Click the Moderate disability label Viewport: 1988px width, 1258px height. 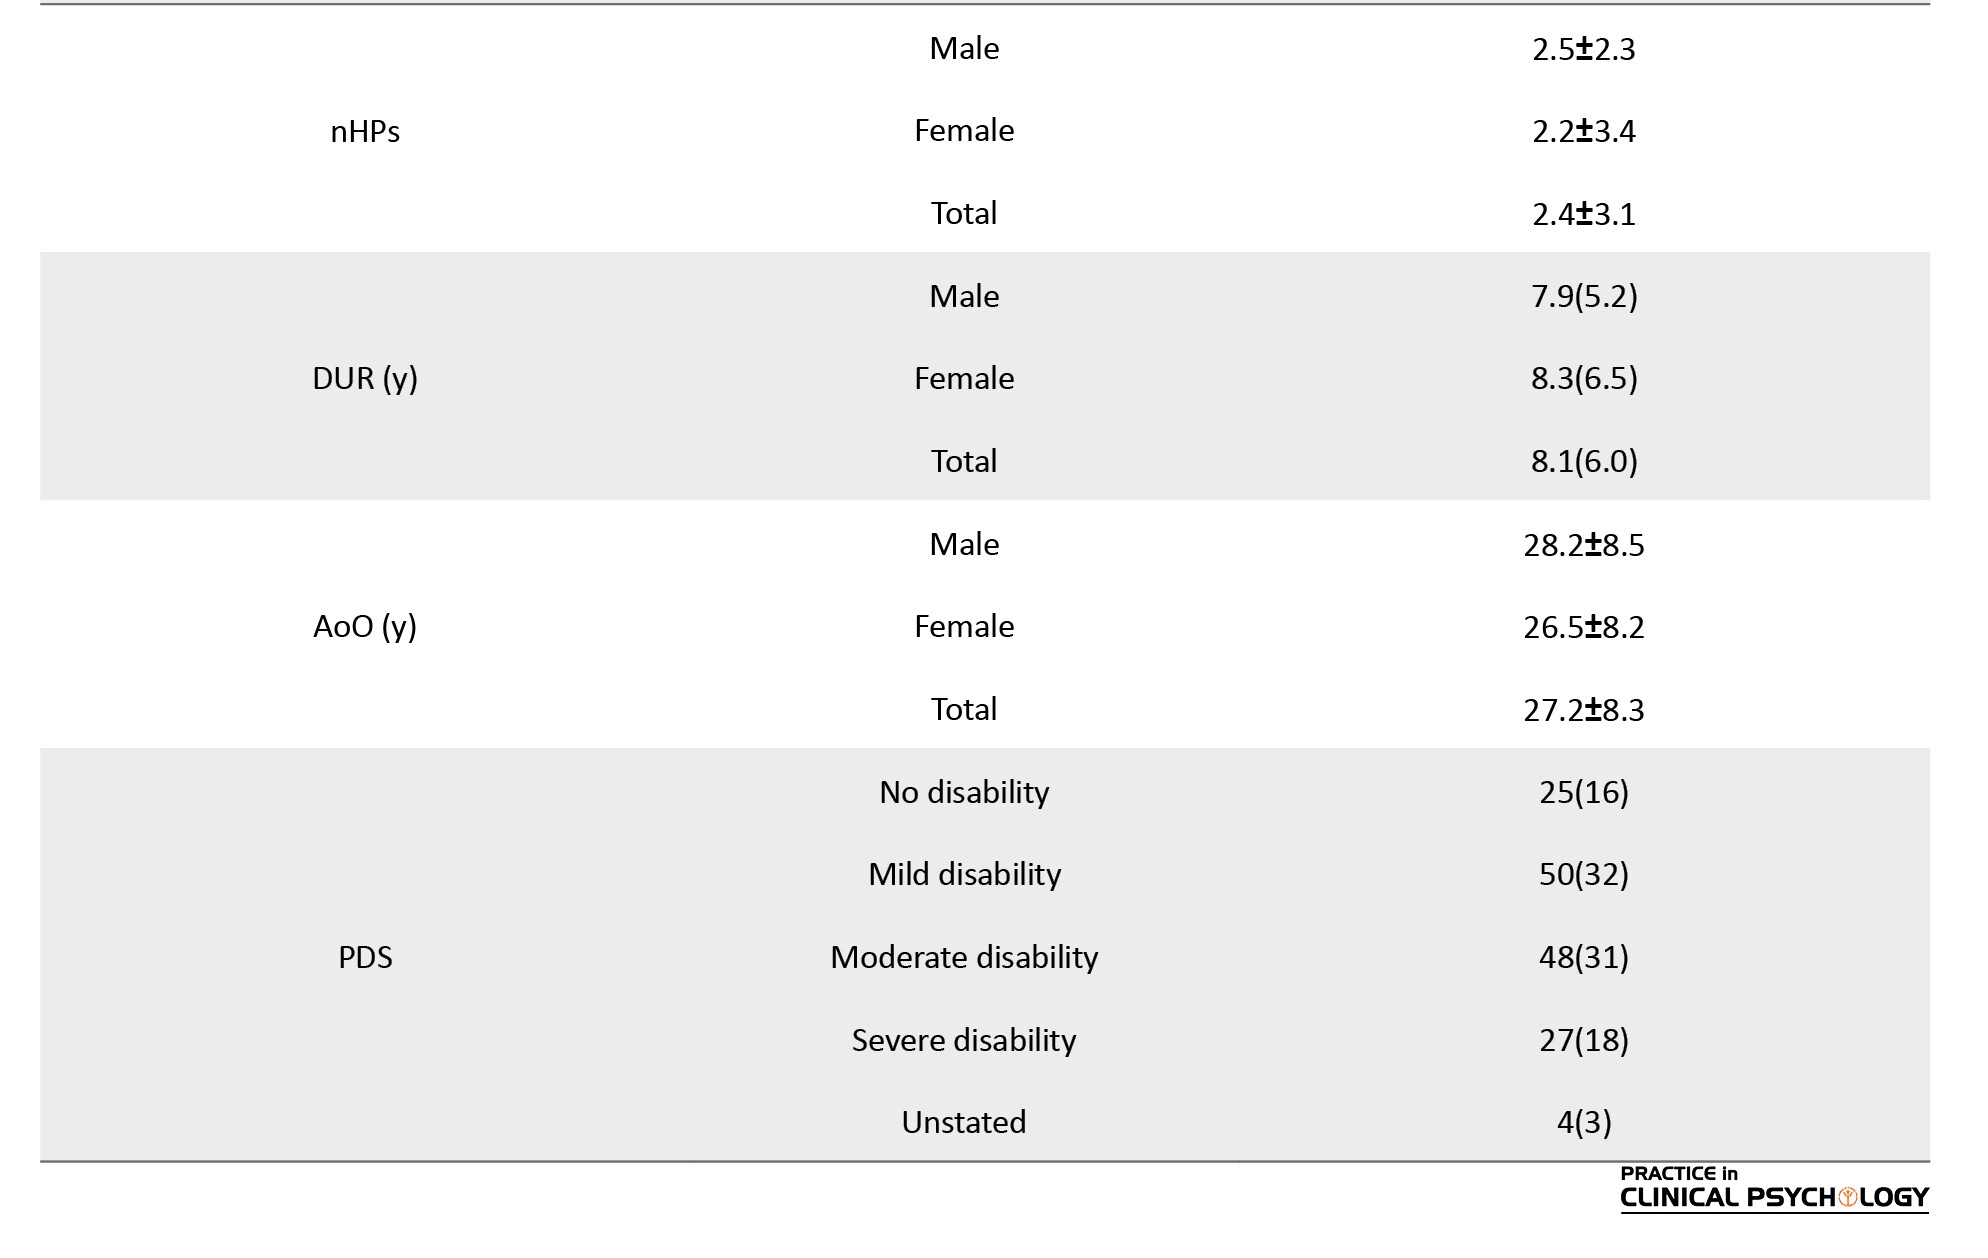pos(964,957)
